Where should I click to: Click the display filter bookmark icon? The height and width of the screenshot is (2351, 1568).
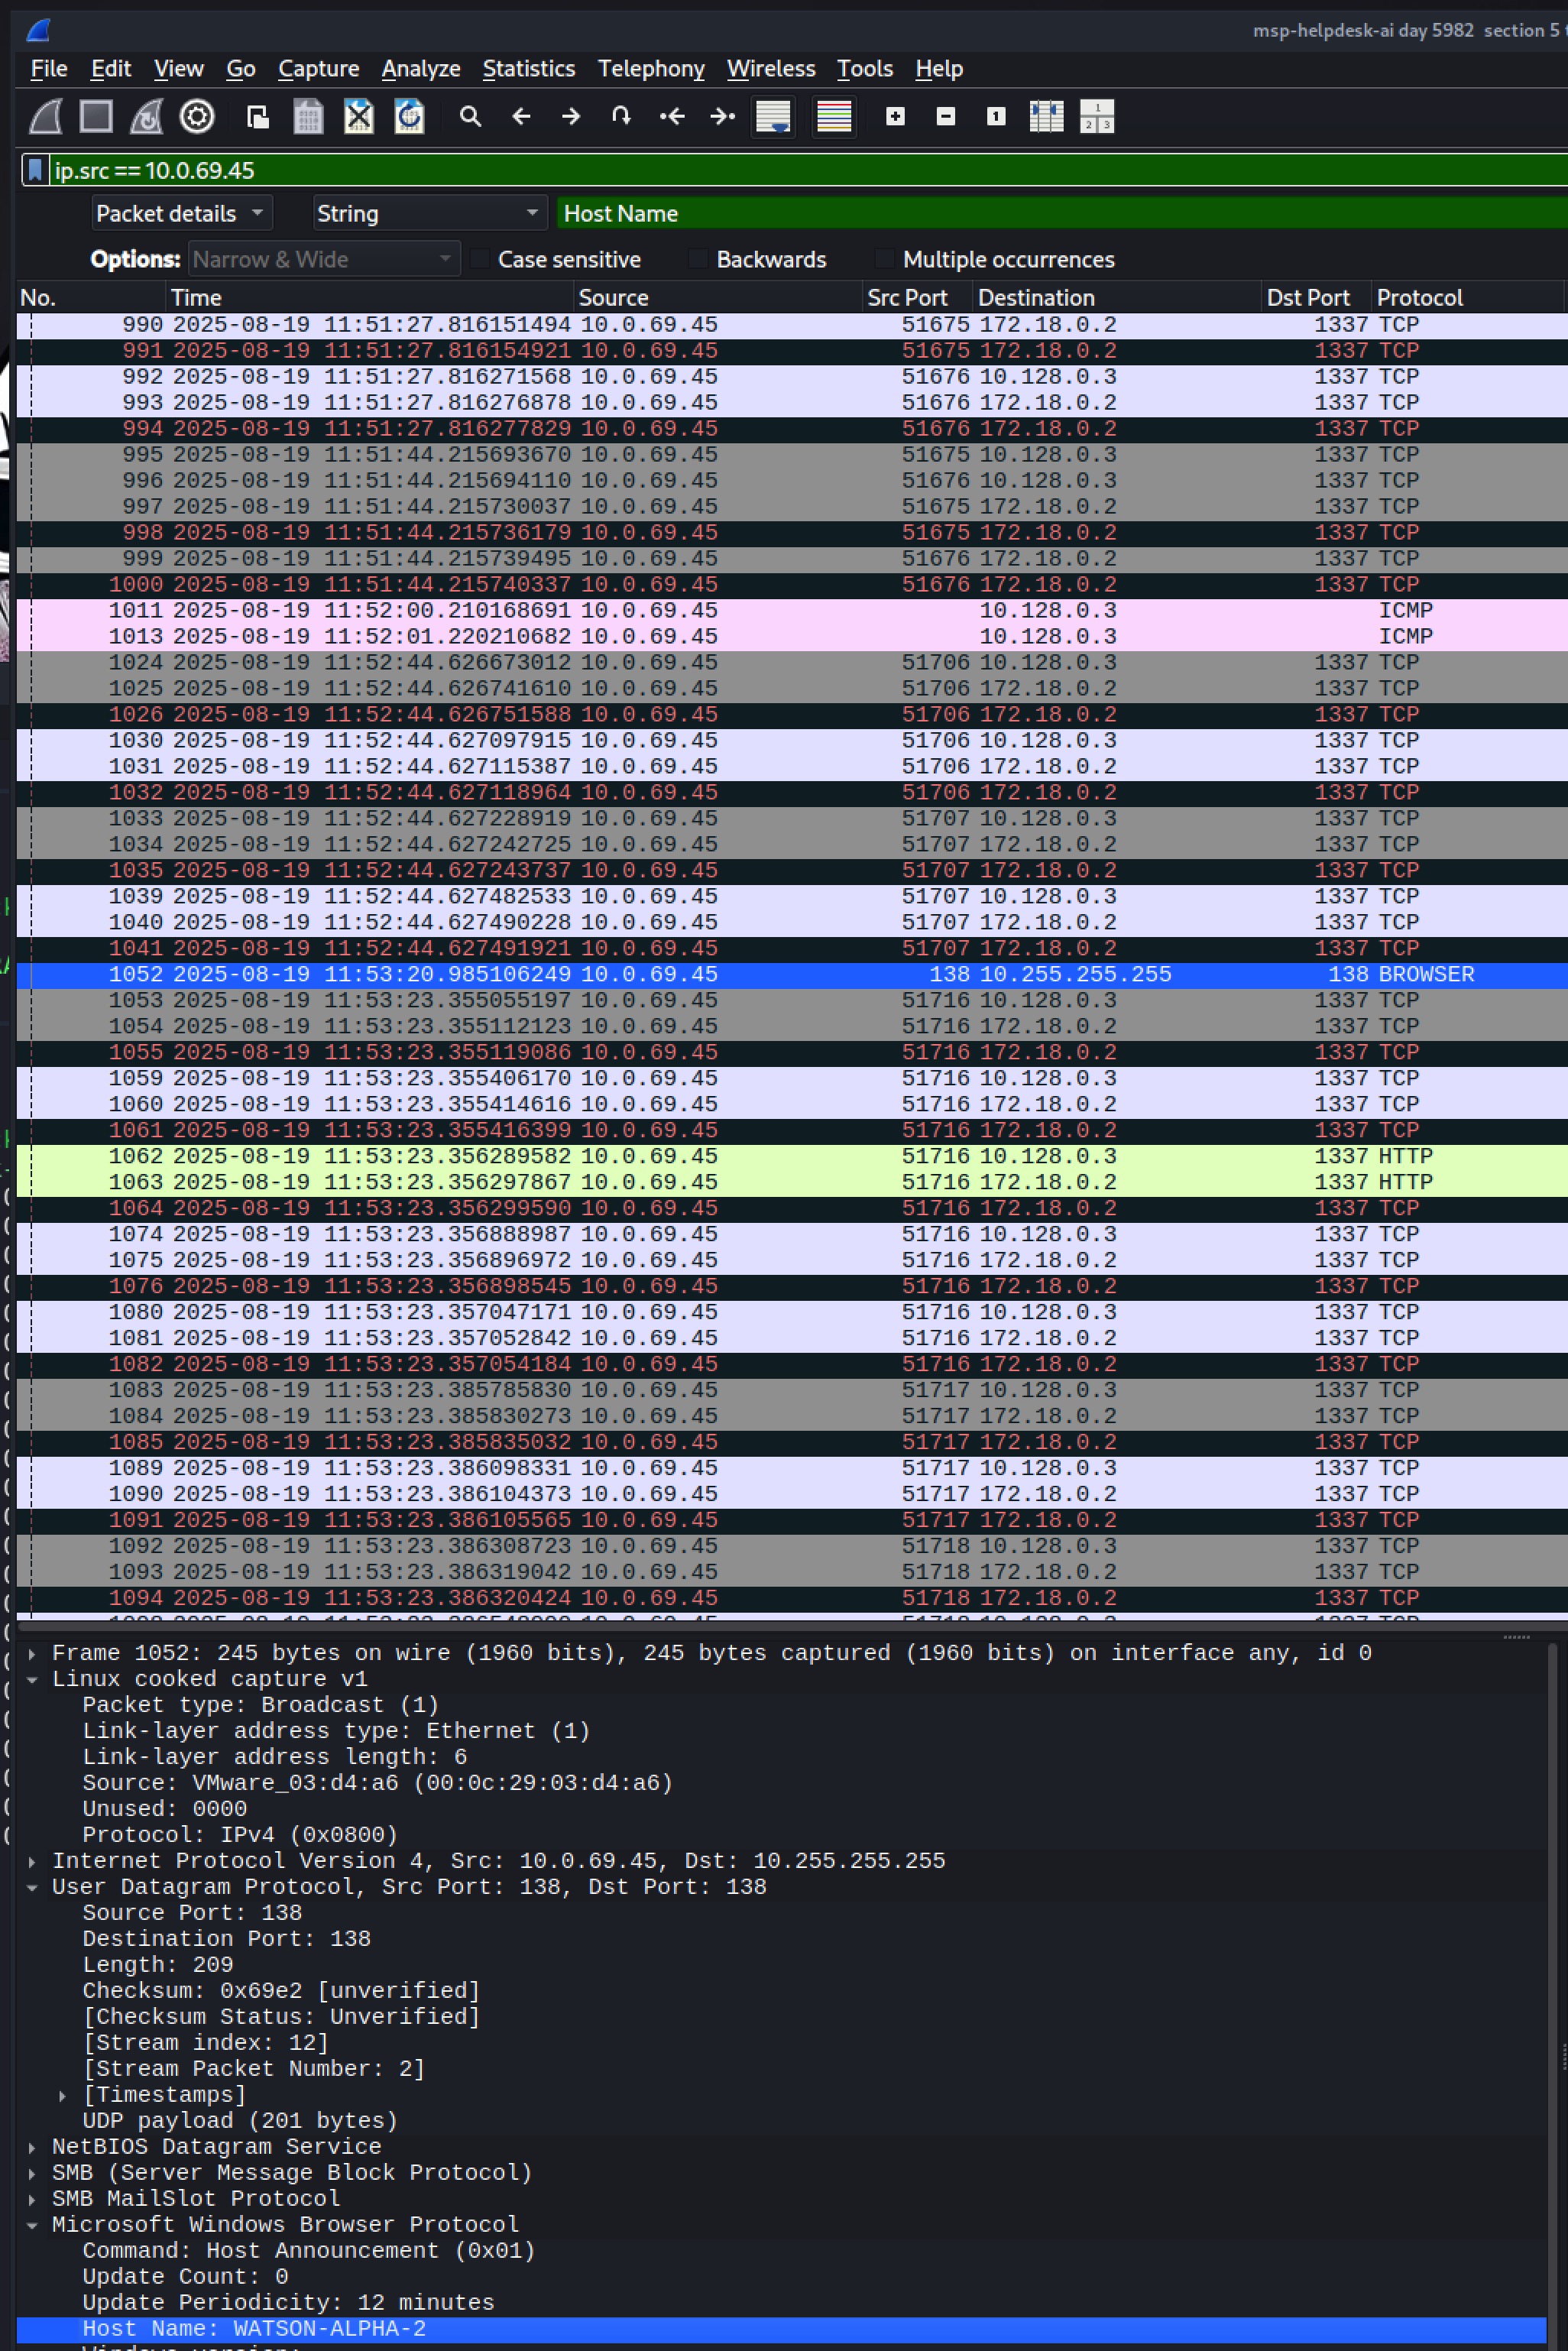(35, 170)
